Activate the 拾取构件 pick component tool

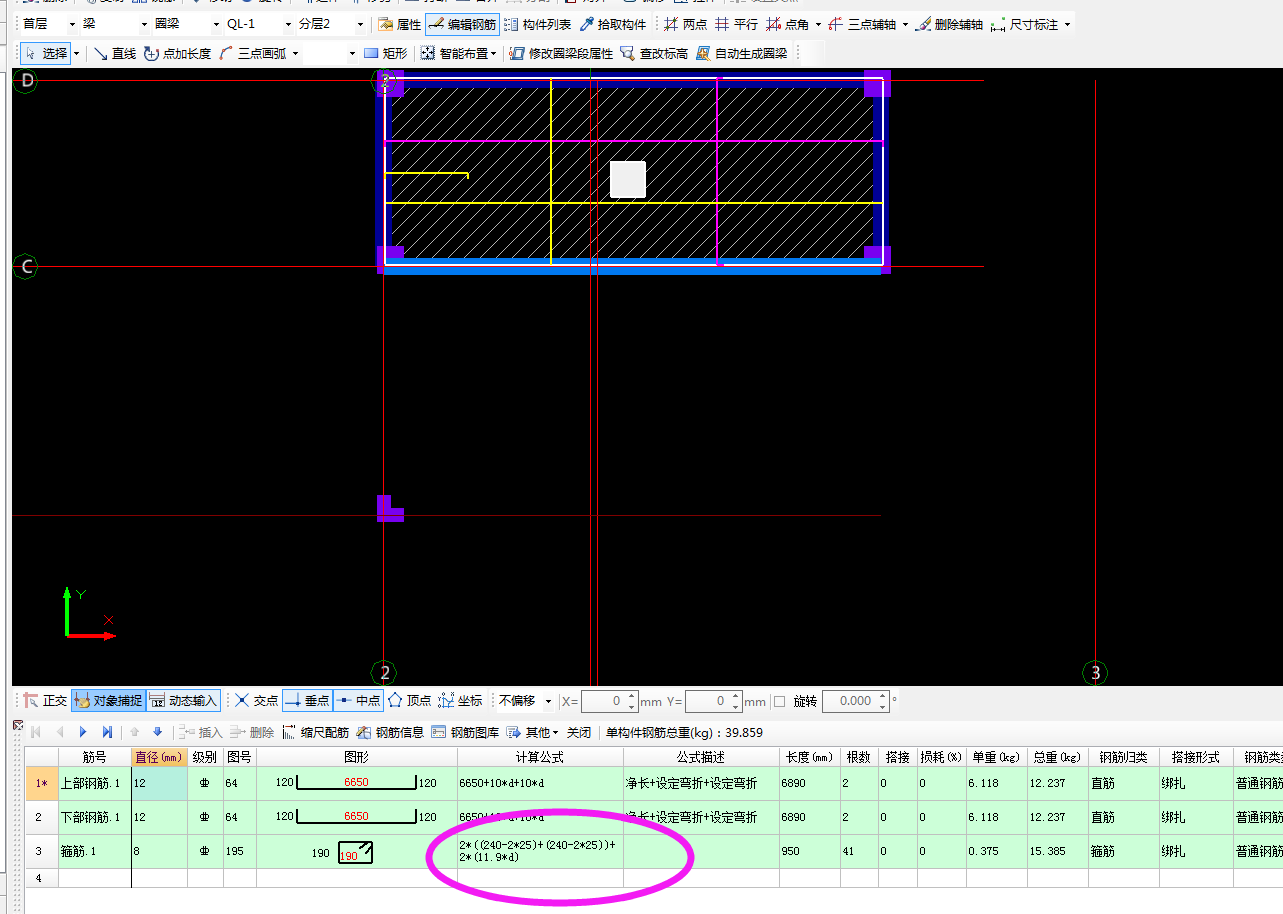pyautogui.click(x=613, y=24)
